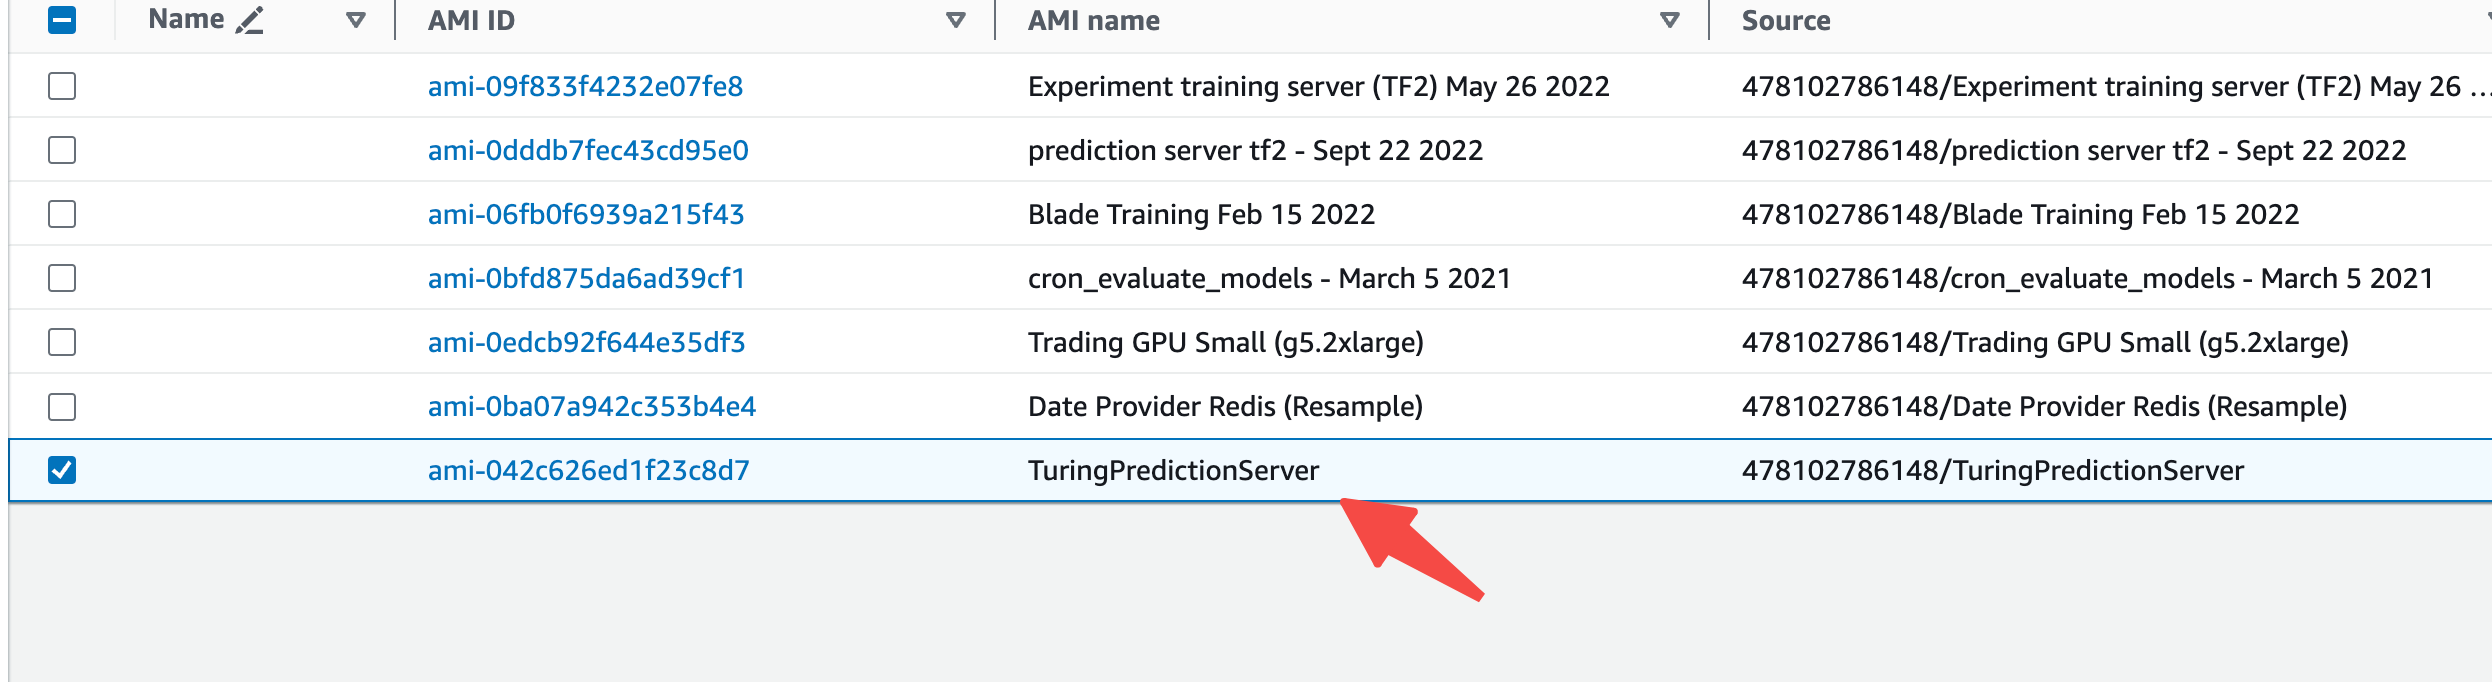
Task: Click the edit pencil icon beside Name
Action: [x=250, y=20]
